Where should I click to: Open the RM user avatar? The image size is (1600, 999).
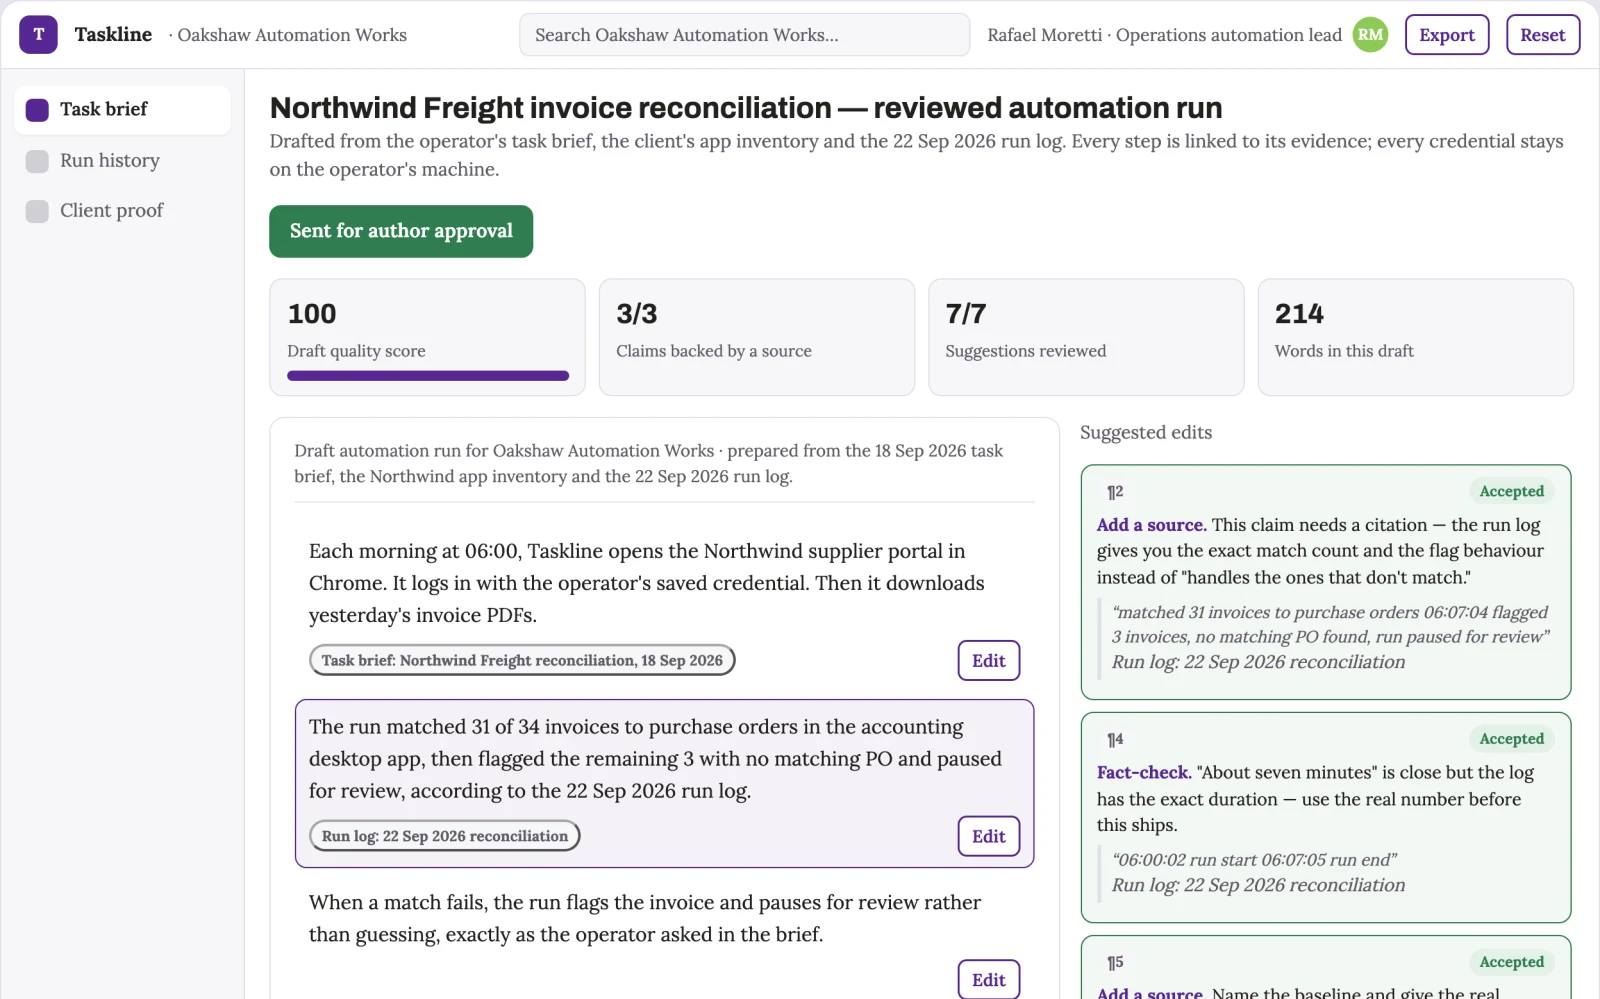tap(1370, 35)
